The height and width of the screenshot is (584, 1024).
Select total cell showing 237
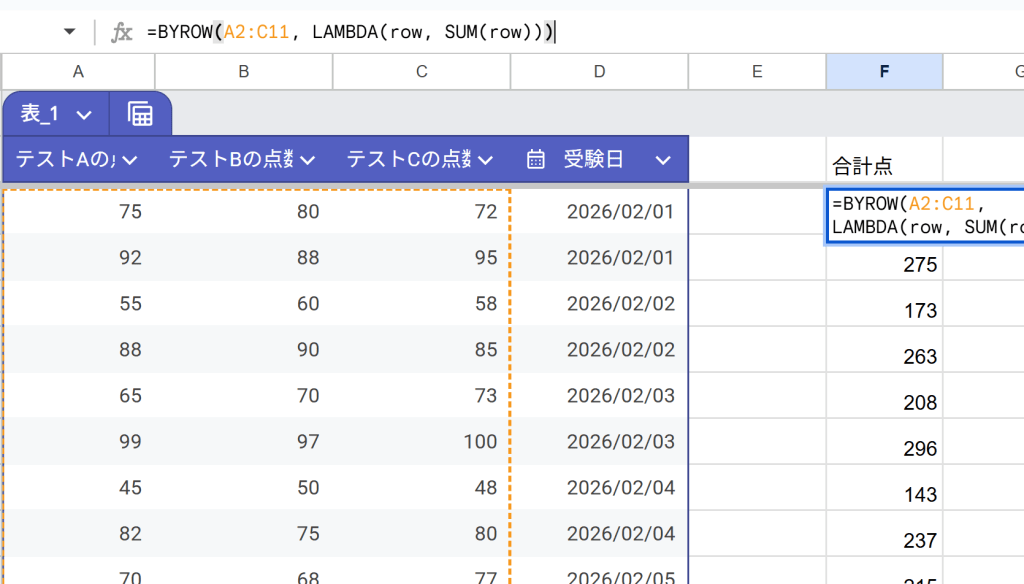pos(884,534)
